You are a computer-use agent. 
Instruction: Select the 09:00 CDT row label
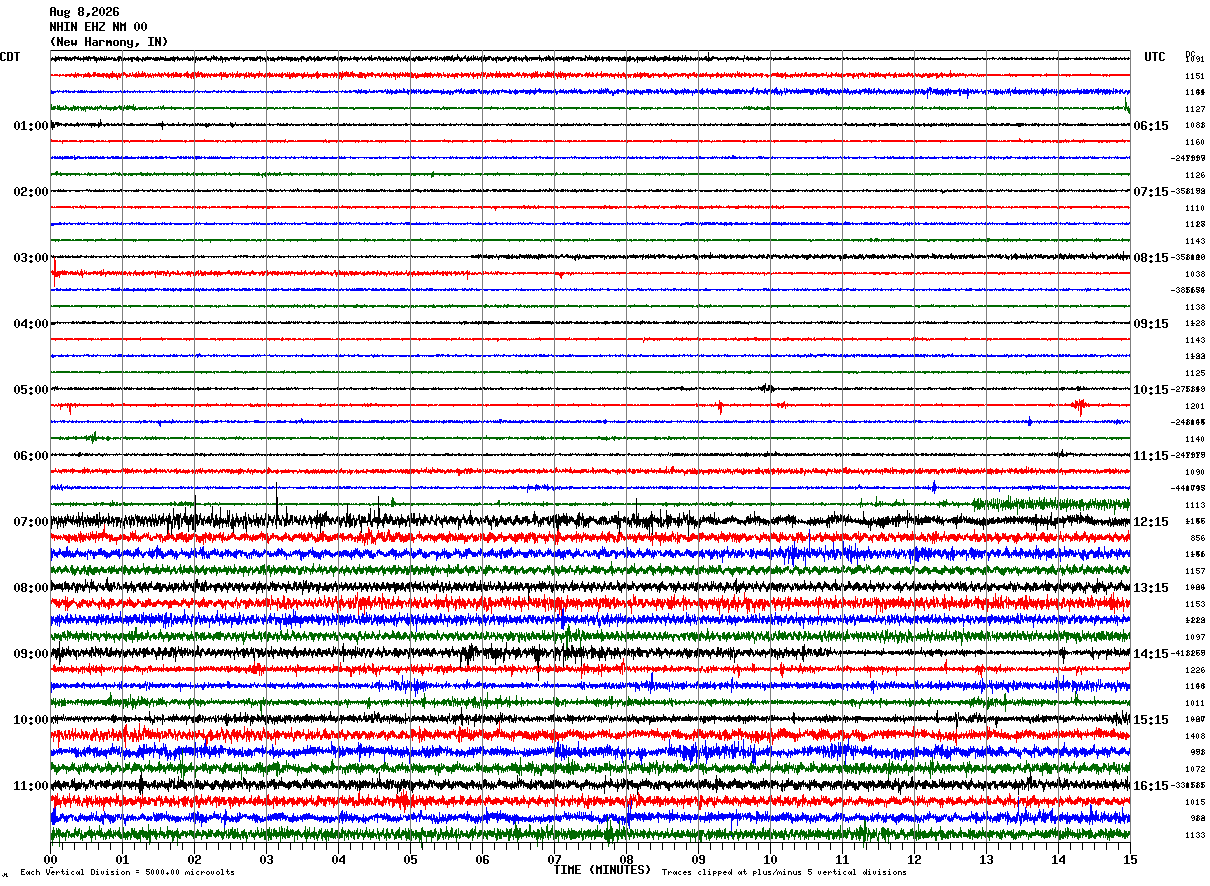31,654
